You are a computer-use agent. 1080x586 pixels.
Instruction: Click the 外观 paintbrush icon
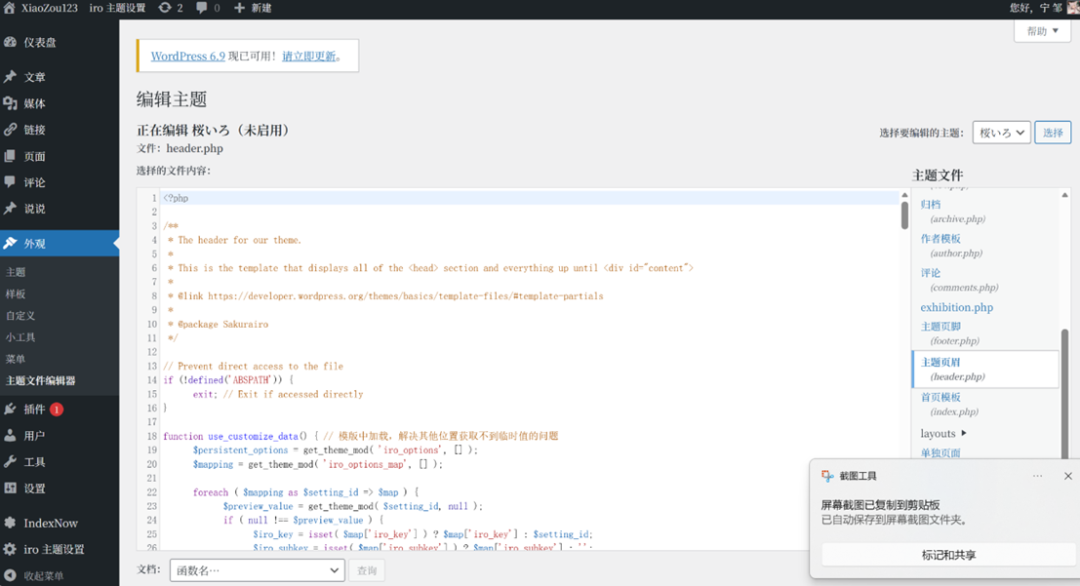10,243
